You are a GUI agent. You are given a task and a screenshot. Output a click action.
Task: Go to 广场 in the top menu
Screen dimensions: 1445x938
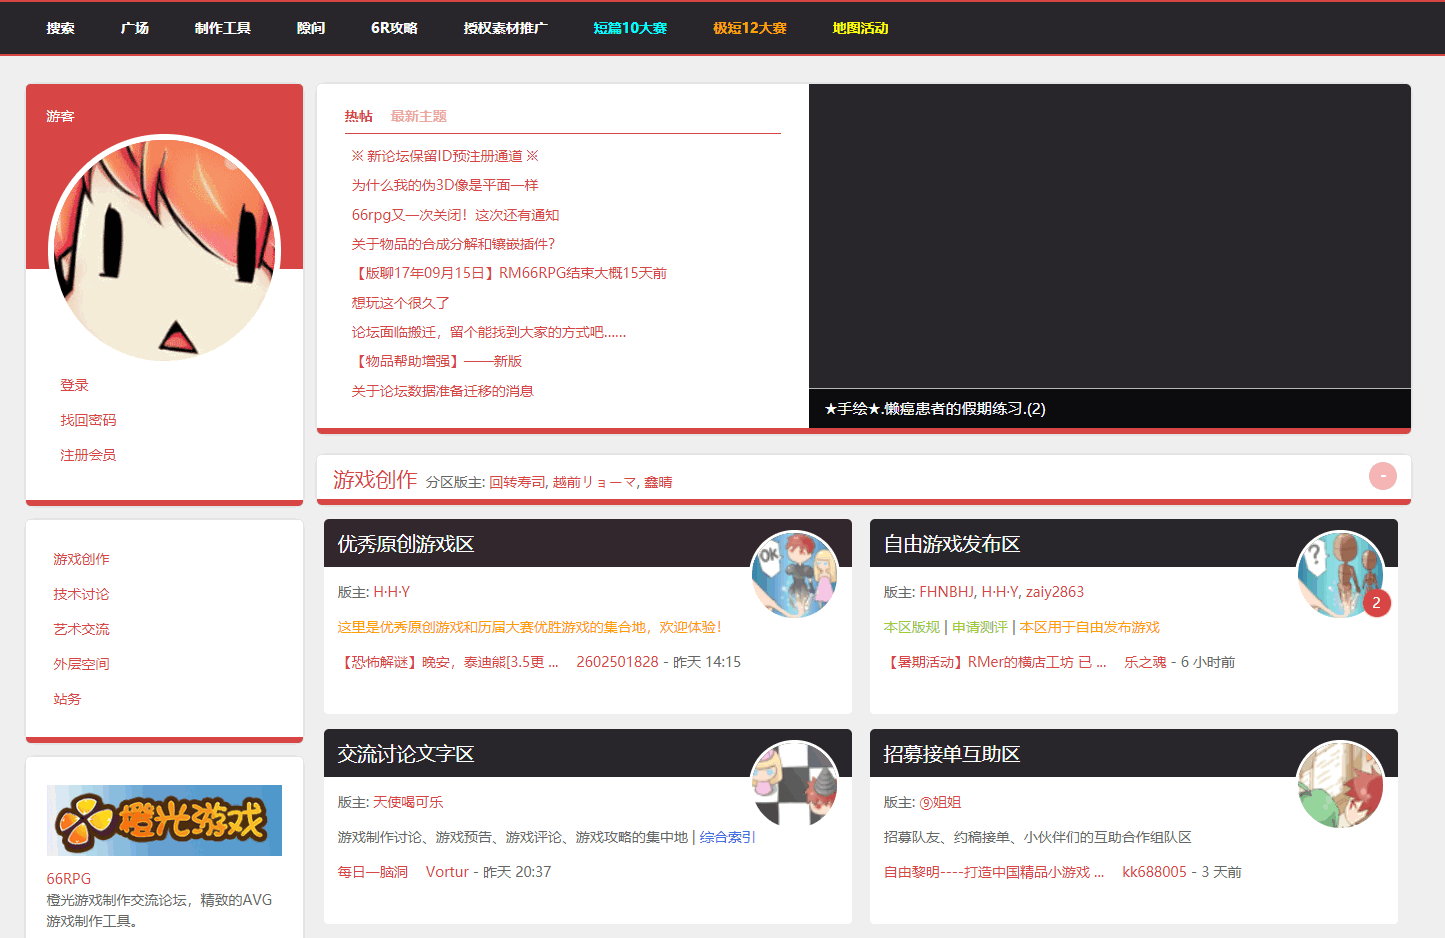[x=134, y=28]
